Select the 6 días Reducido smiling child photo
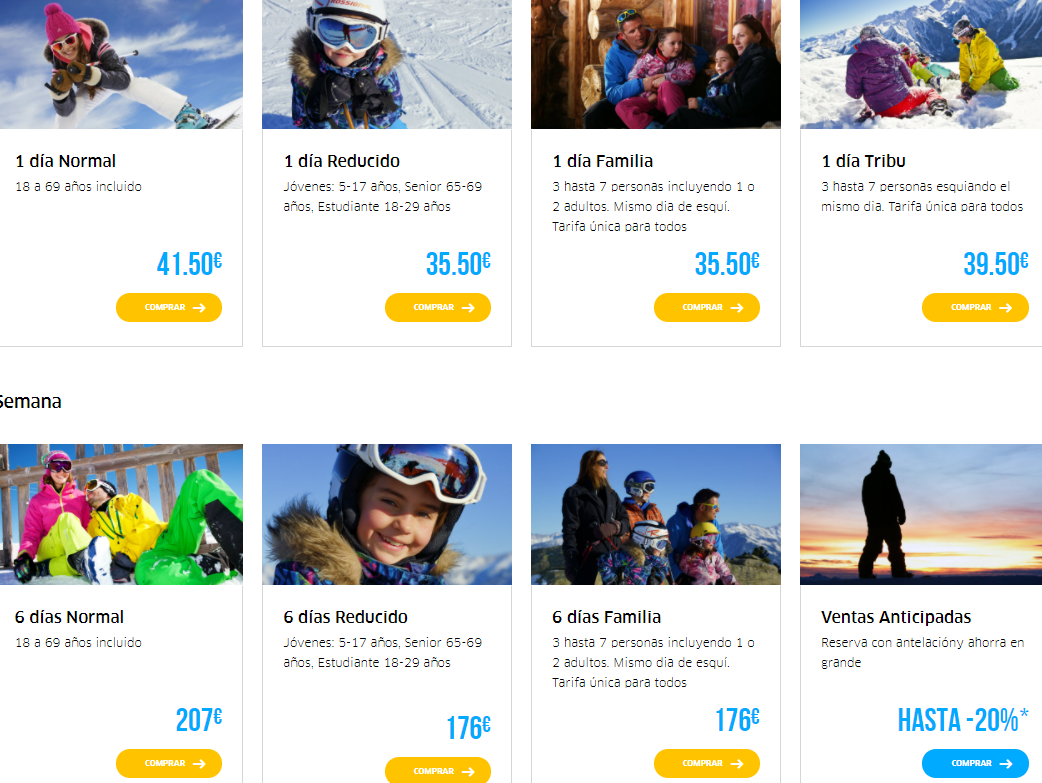The width and height of the screenshot is (1042, 783). pos(386,514)
